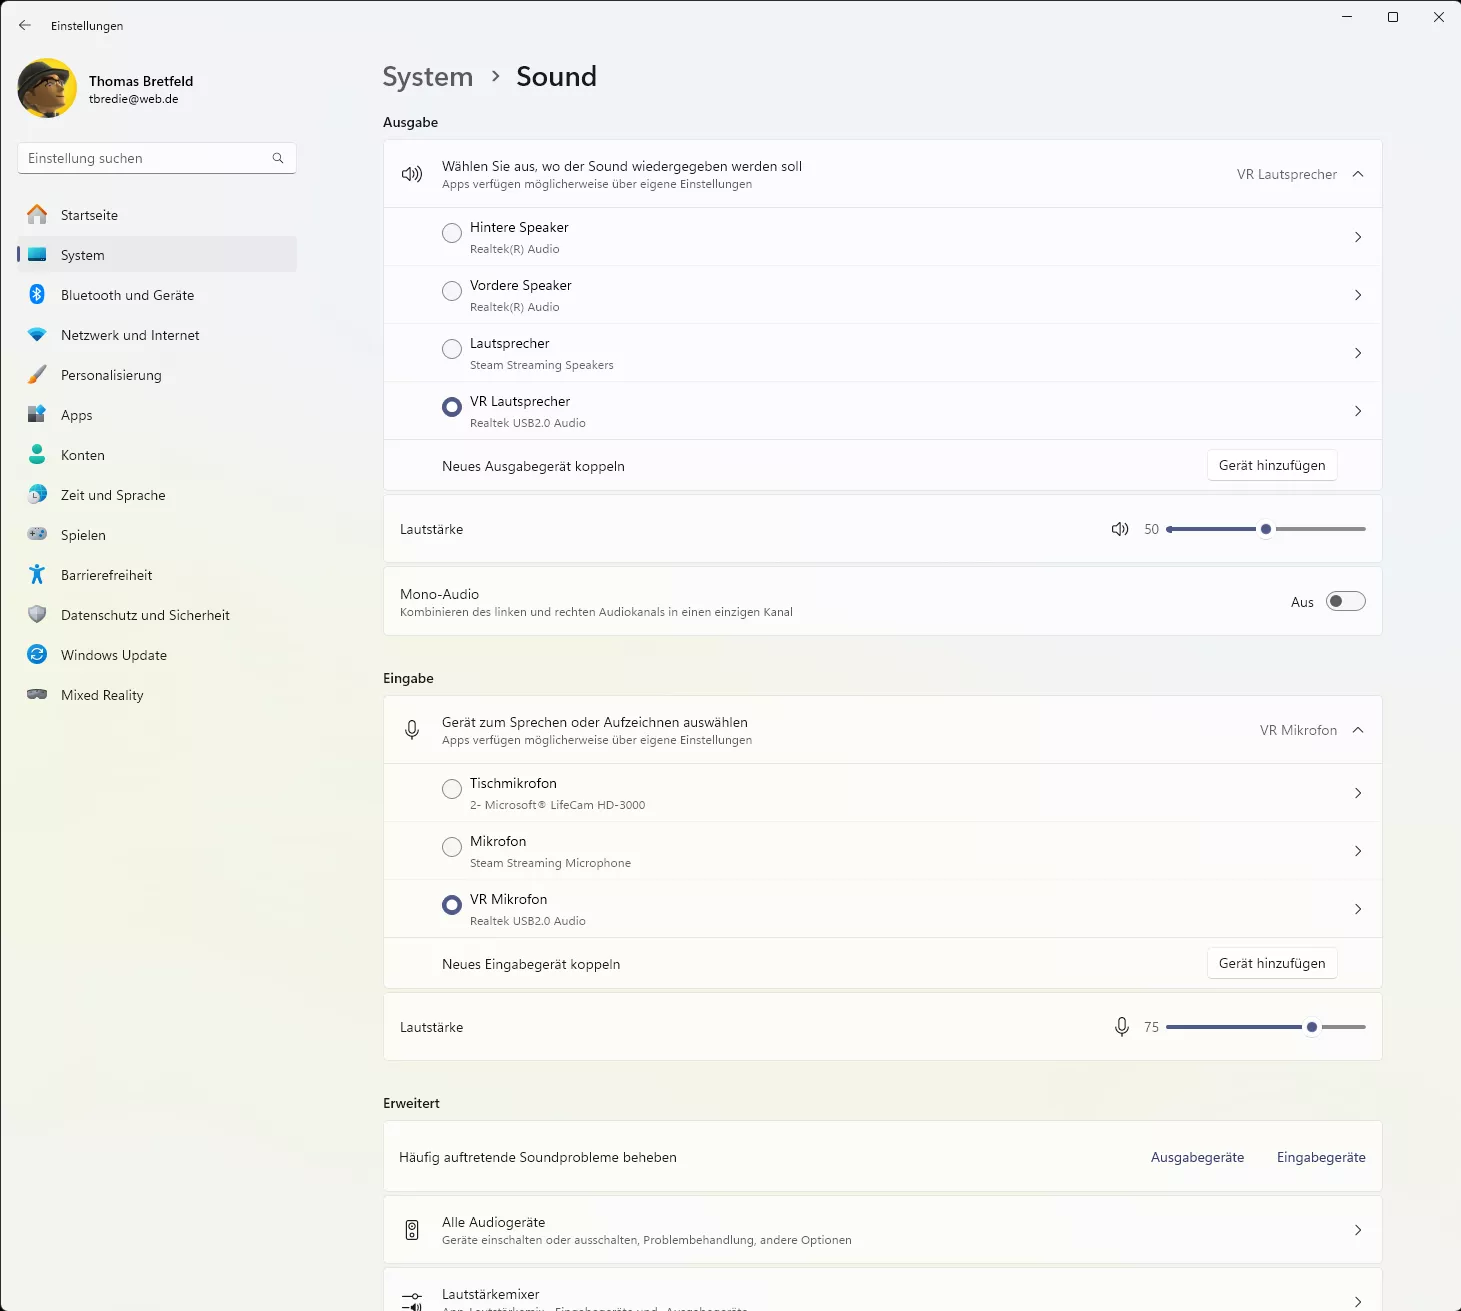Click the Eingabegeräte troubleshooting link
Screen dimensions: 1461x1311
point(1321,1157)
